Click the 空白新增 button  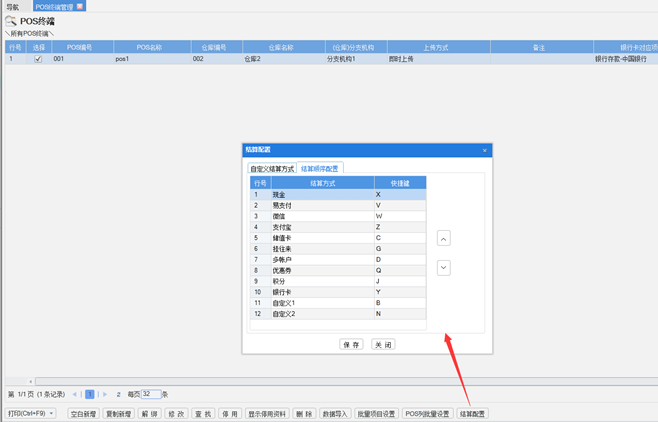[84, 413]
